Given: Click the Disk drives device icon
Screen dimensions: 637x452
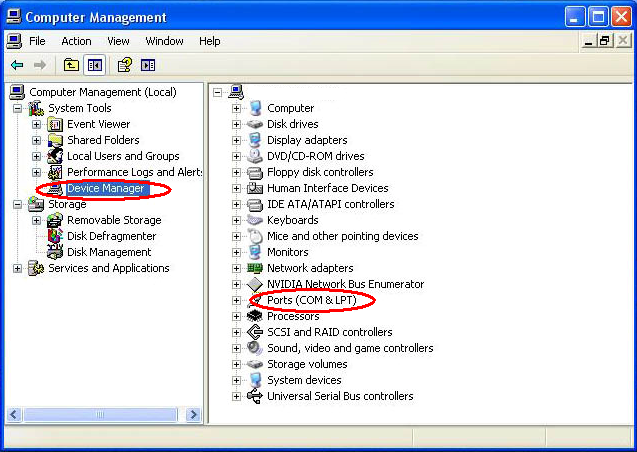Looking at the screenshot, I should coord(255,124).
